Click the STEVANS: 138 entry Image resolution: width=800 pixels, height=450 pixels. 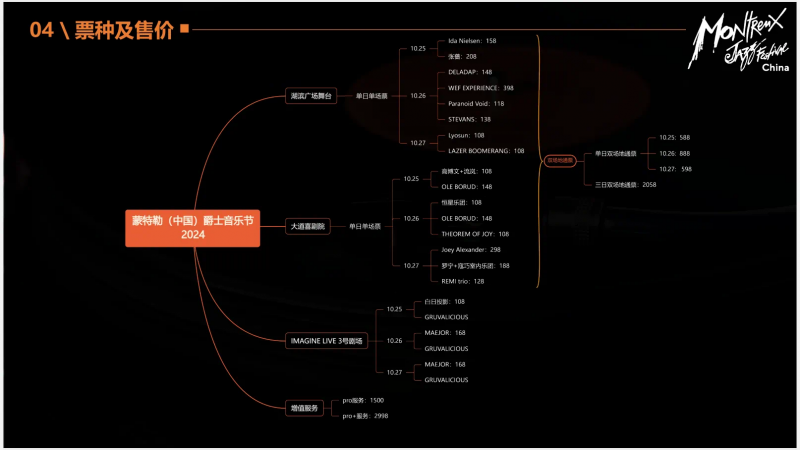point(469,119)
